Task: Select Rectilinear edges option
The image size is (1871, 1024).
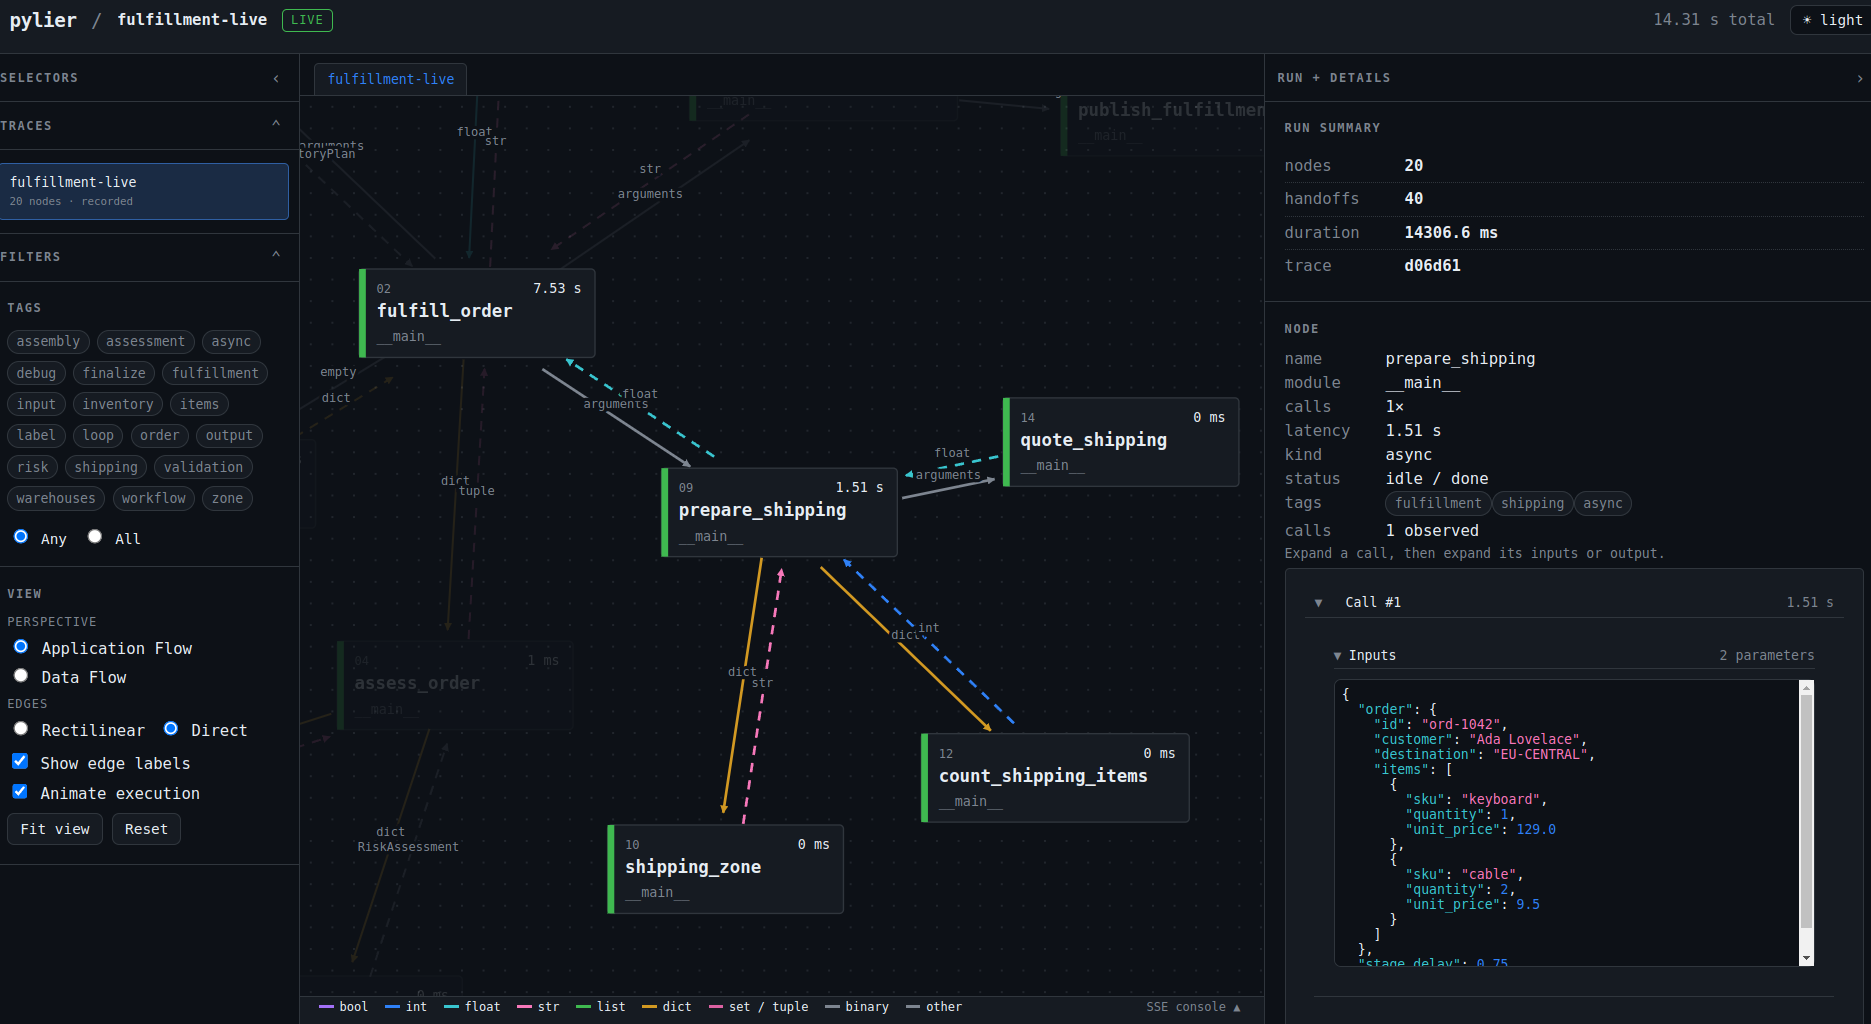Action: coord(21,729)
